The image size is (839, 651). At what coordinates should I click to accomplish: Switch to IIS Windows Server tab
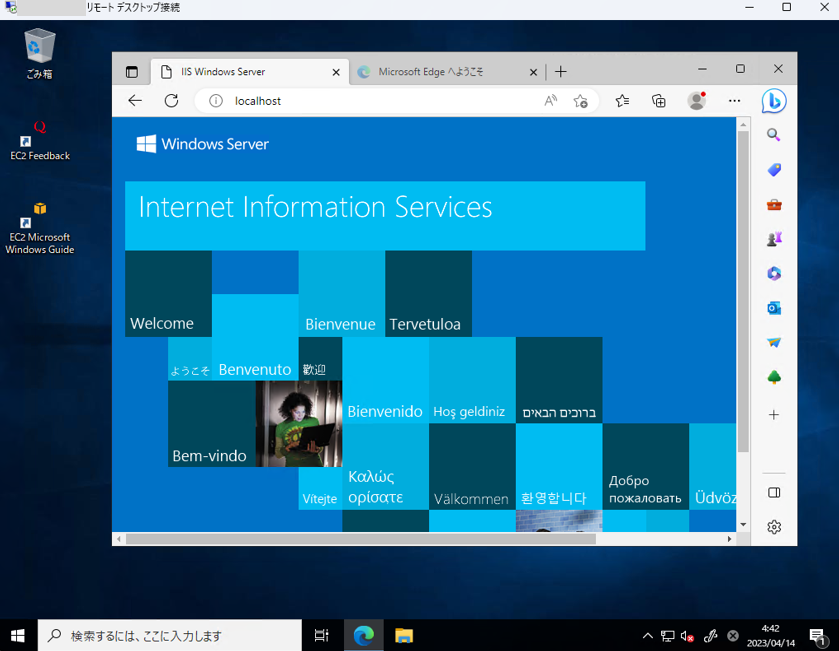tap(250, 72)
